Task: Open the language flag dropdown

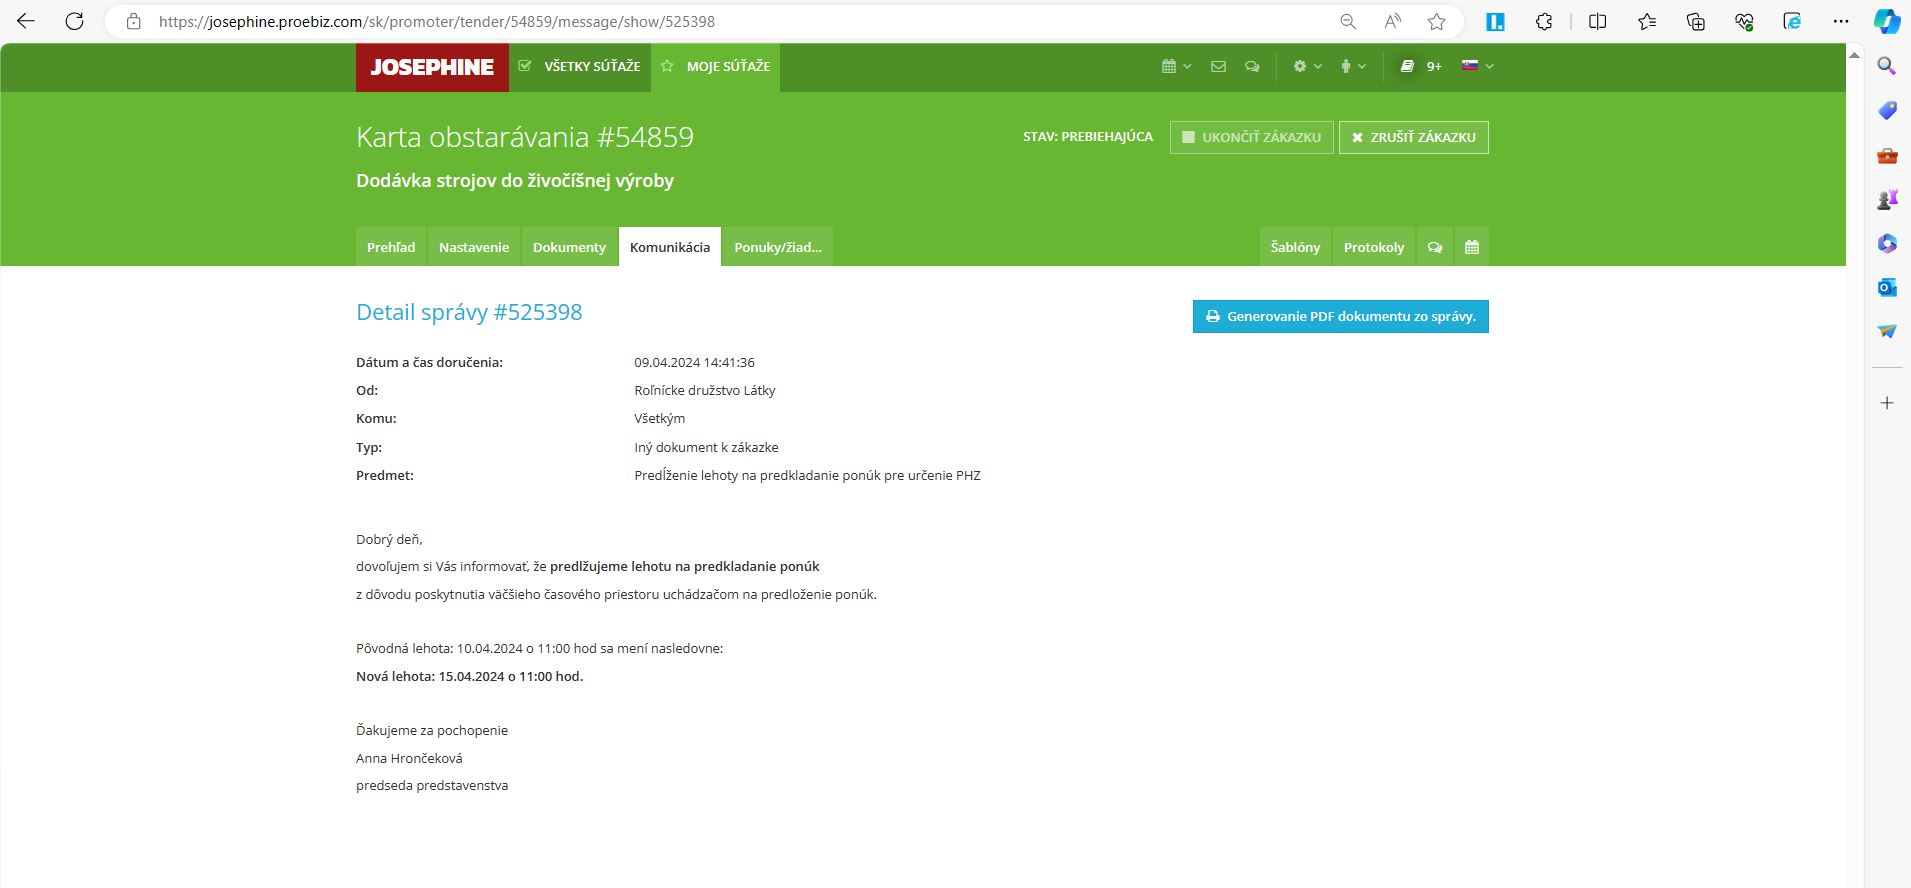Action: [1477, 67]
